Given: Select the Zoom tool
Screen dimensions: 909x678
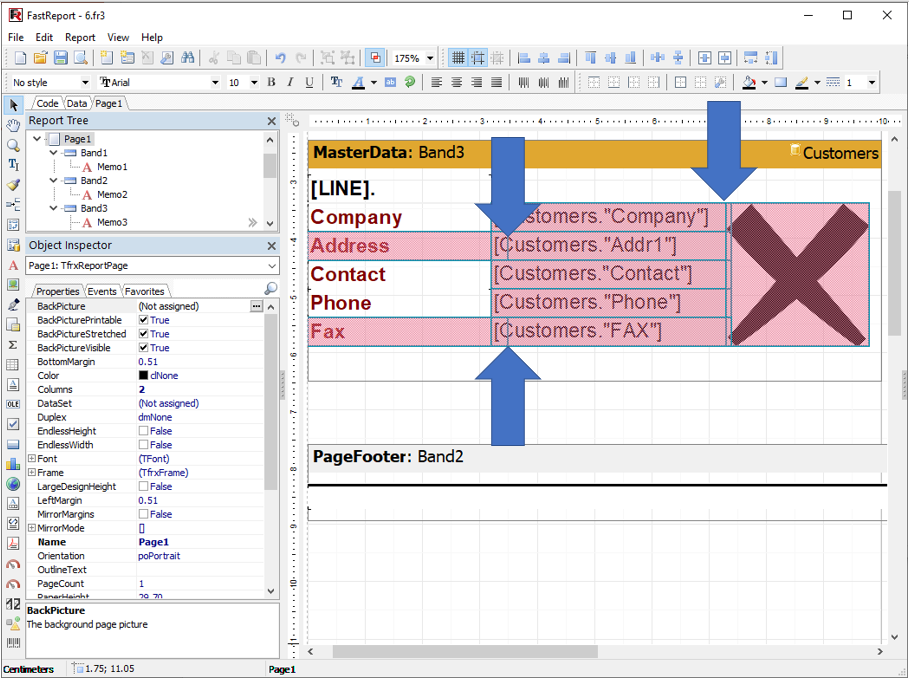Looking at the screenshot, I should point(13,145).
